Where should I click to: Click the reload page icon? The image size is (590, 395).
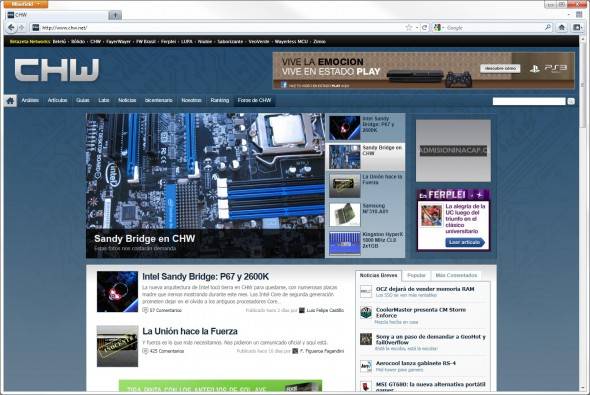(424, 27)
